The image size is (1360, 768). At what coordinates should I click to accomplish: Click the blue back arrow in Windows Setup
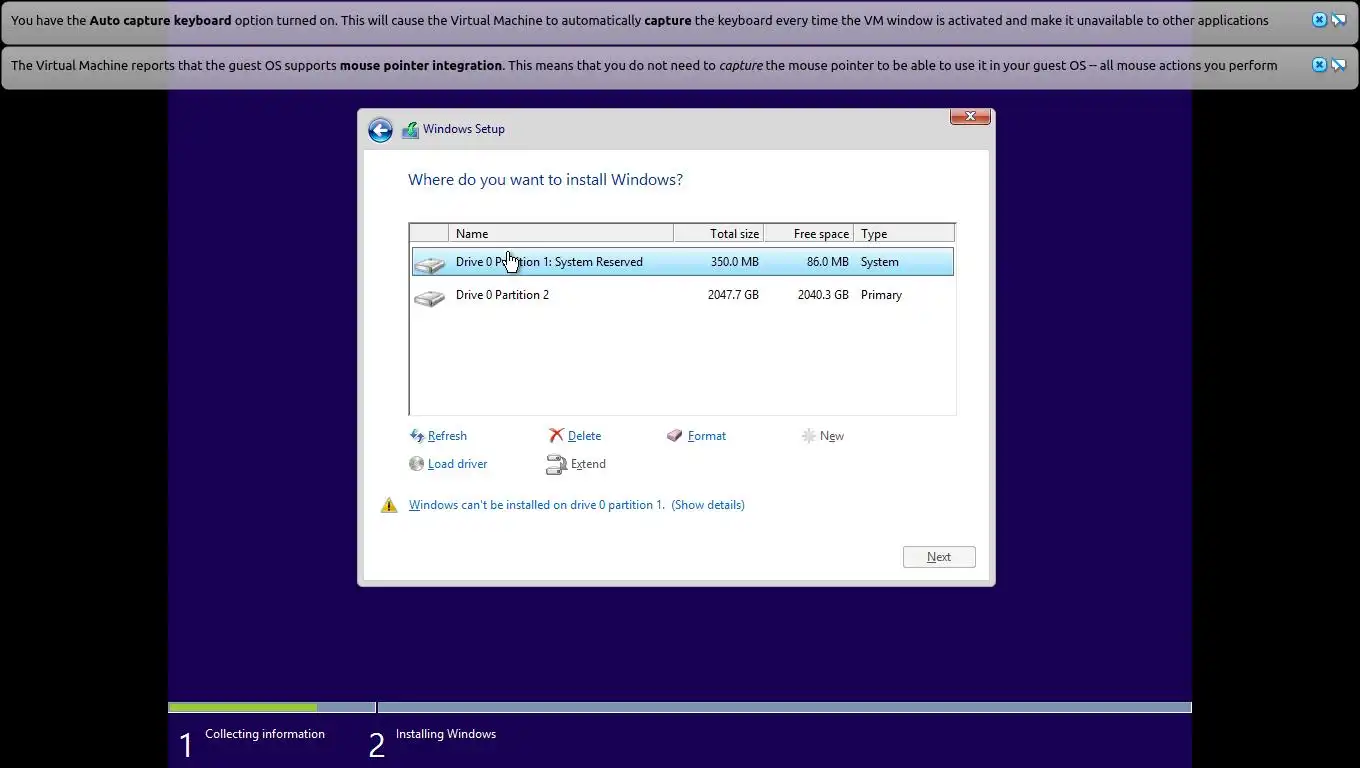pyautogui.click(x=380, y=130)
